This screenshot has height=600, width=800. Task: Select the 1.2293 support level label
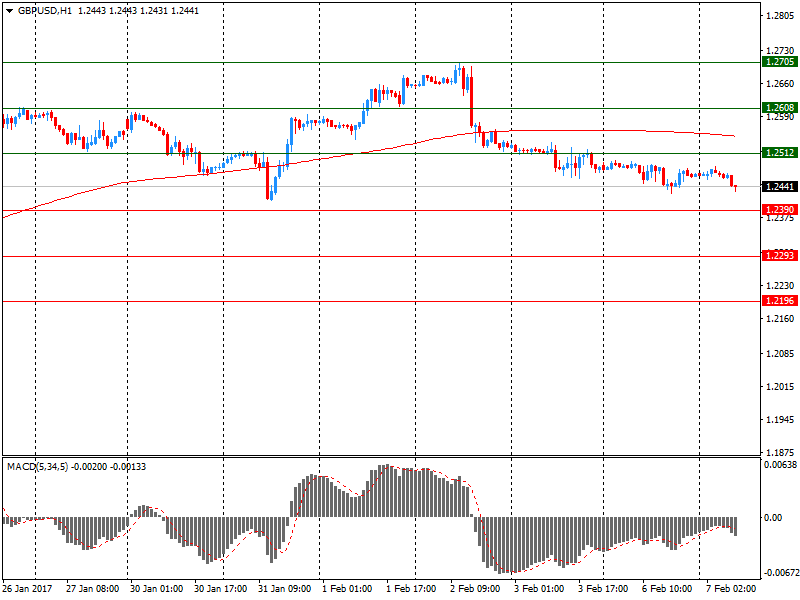point(780,256)
